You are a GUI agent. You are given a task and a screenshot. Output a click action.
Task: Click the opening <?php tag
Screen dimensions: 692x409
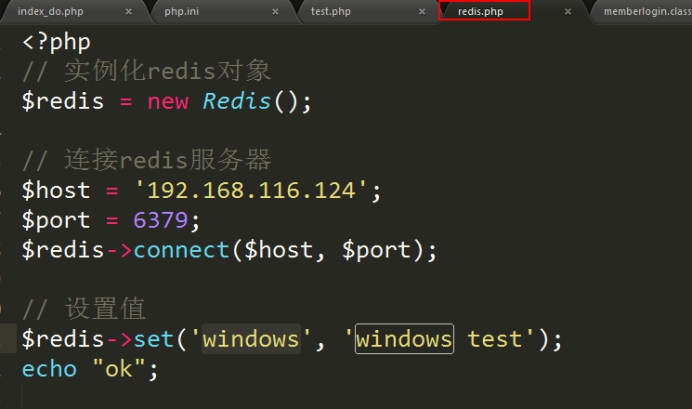click(x=55, y=43)
